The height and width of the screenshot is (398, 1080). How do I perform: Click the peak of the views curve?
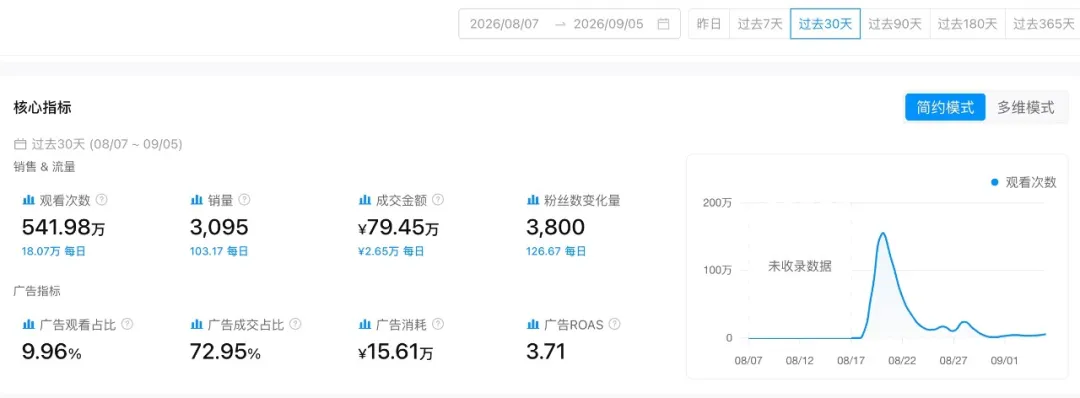[x=882, y=233]
